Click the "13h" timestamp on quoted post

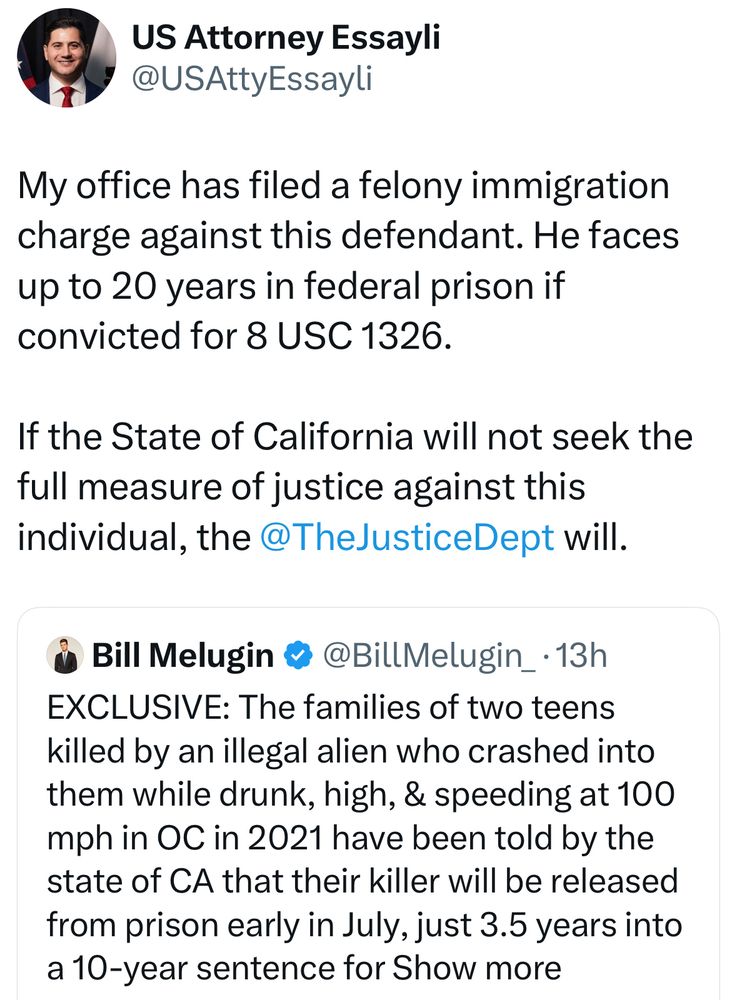pos(580,657)
